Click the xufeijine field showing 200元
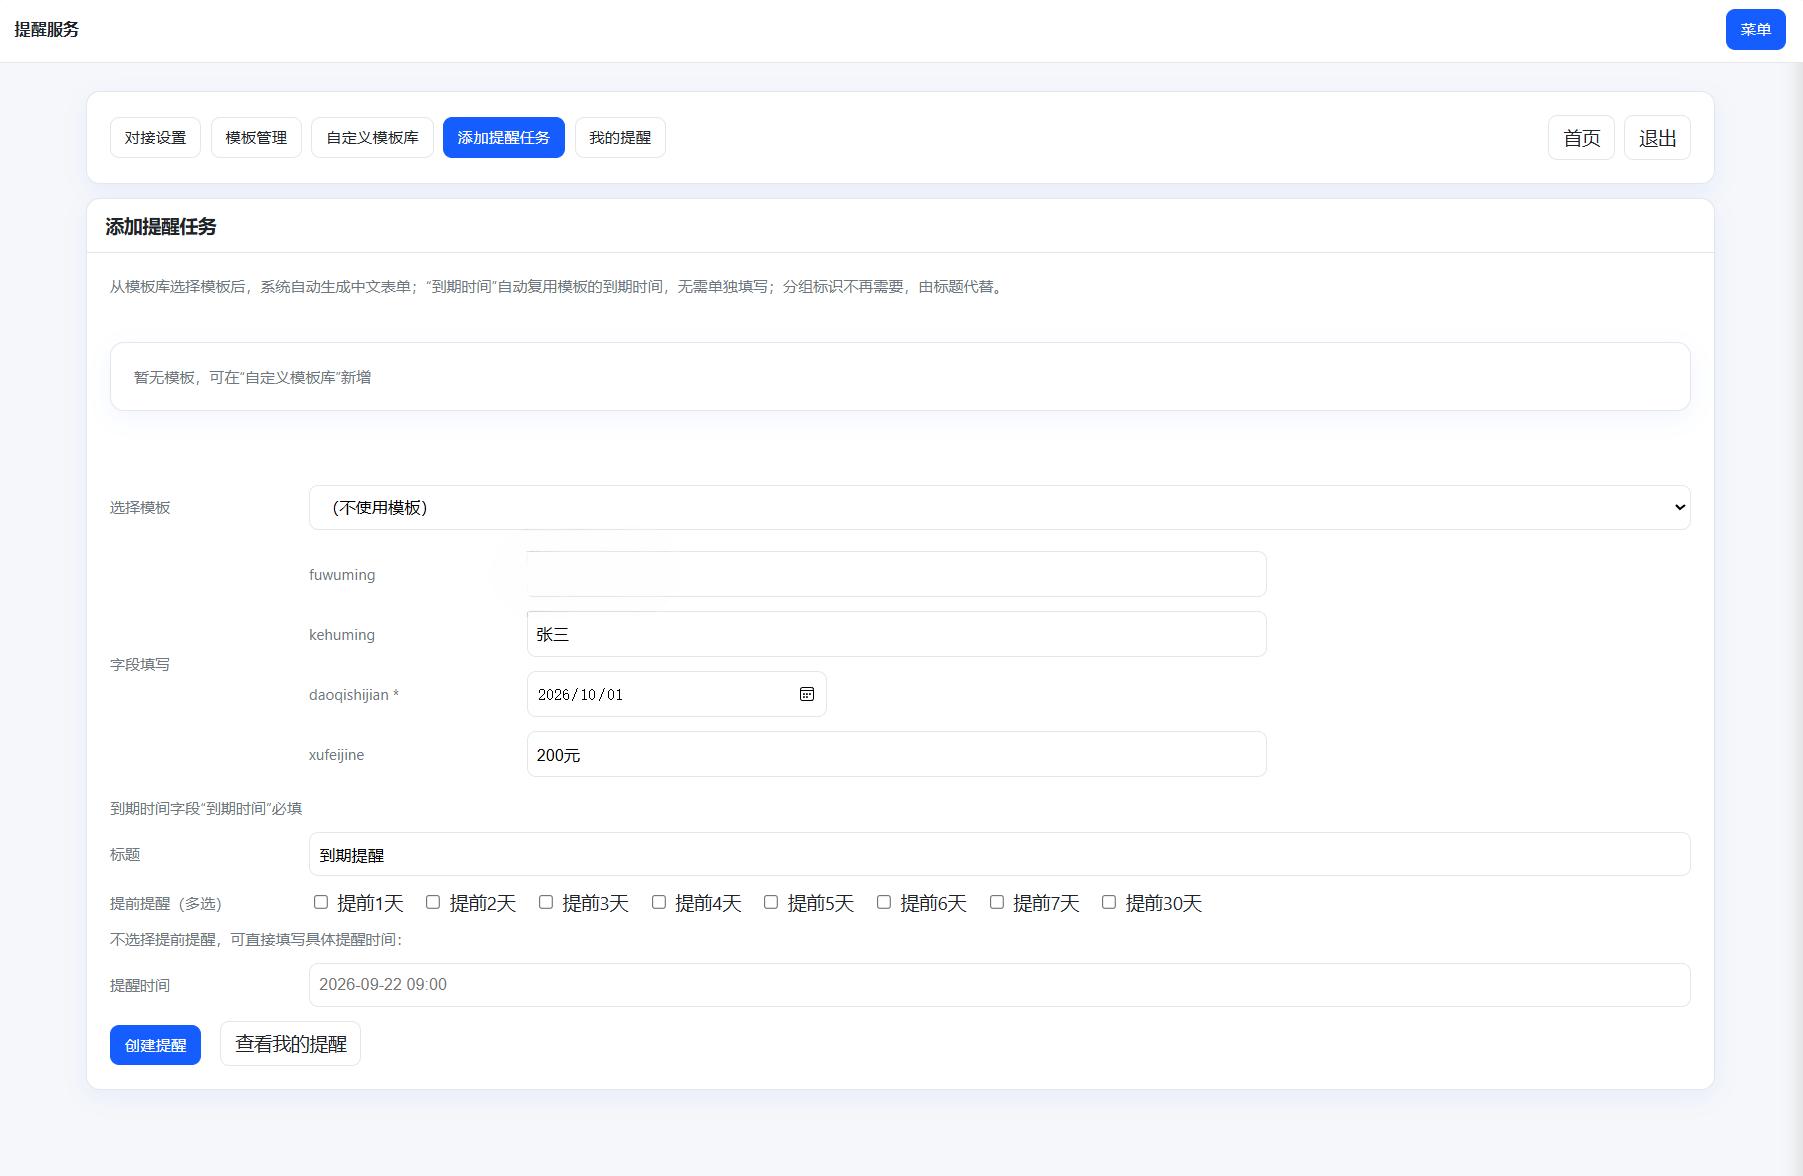 [x=896, y=754]
